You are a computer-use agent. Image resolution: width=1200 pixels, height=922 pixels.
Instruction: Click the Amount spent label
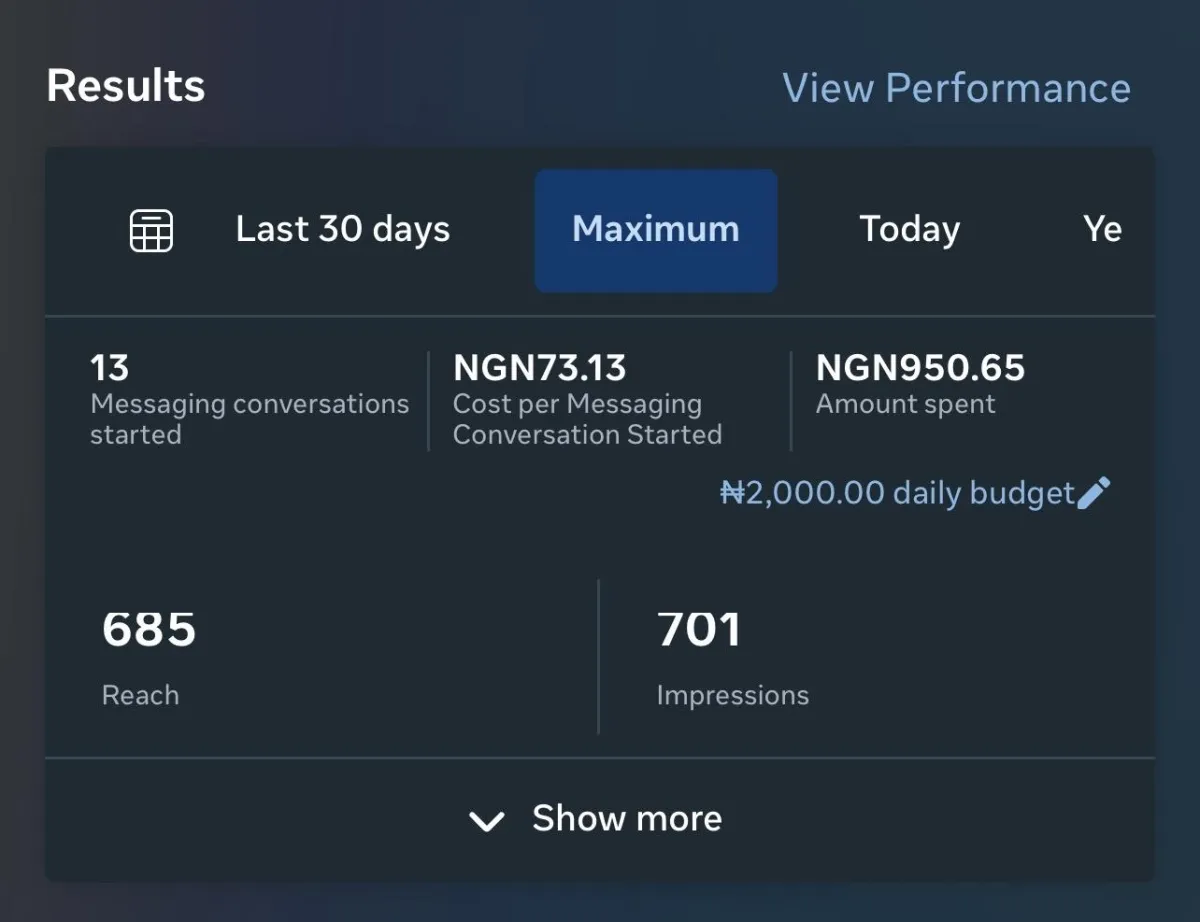click(906, 404)
